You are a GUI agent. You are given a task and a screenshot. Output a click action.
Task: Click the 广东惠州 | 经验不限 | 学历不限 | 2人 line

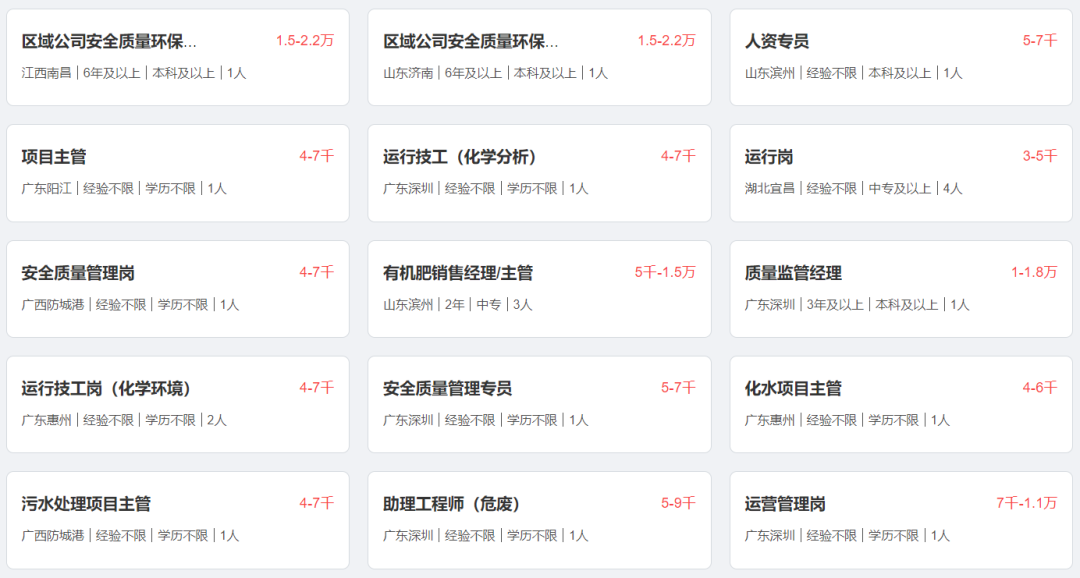(x=124, y=420)
